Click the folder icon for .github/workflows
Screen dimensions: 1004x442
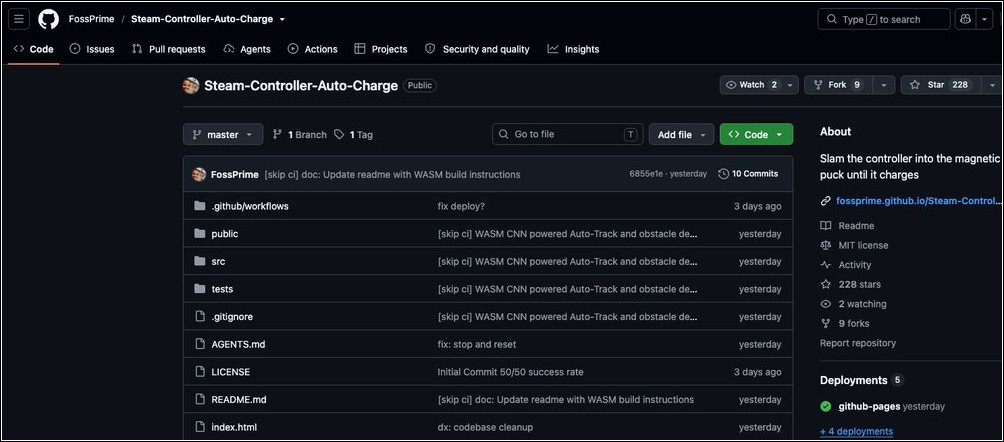pyautogui.click(x=200, y=206)
